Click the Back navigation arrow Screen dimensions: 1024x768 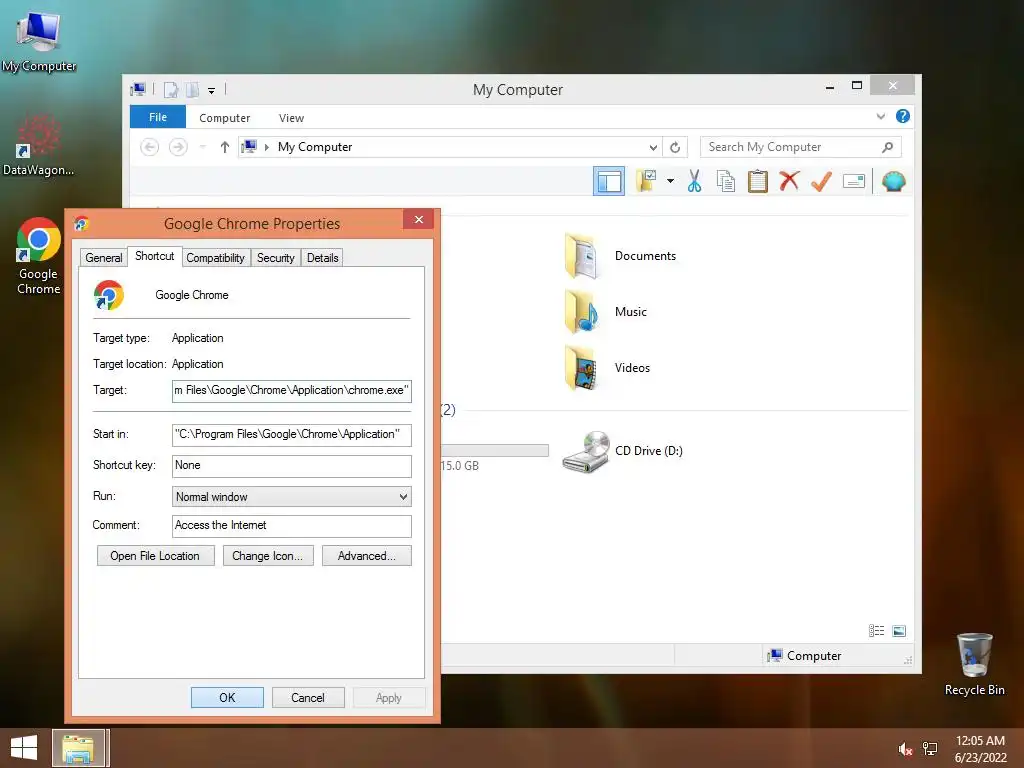[x=150, y=148]
